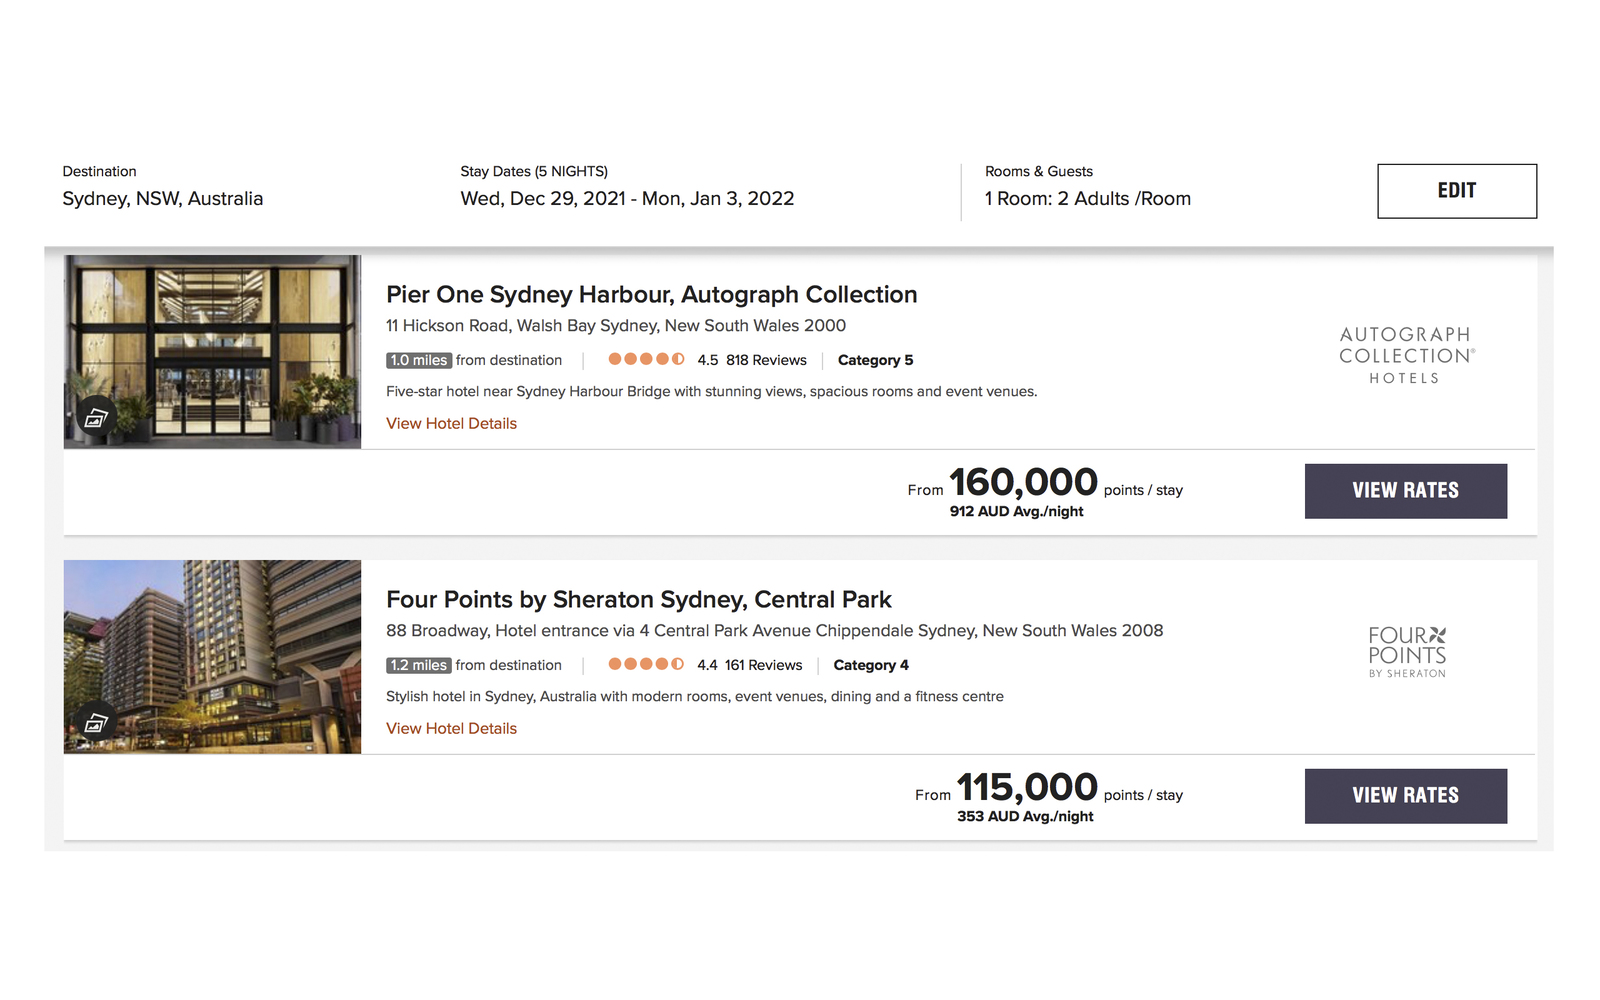Click the 1.2 miles distance badge
1600x1000 pixels.
point(419,665)
